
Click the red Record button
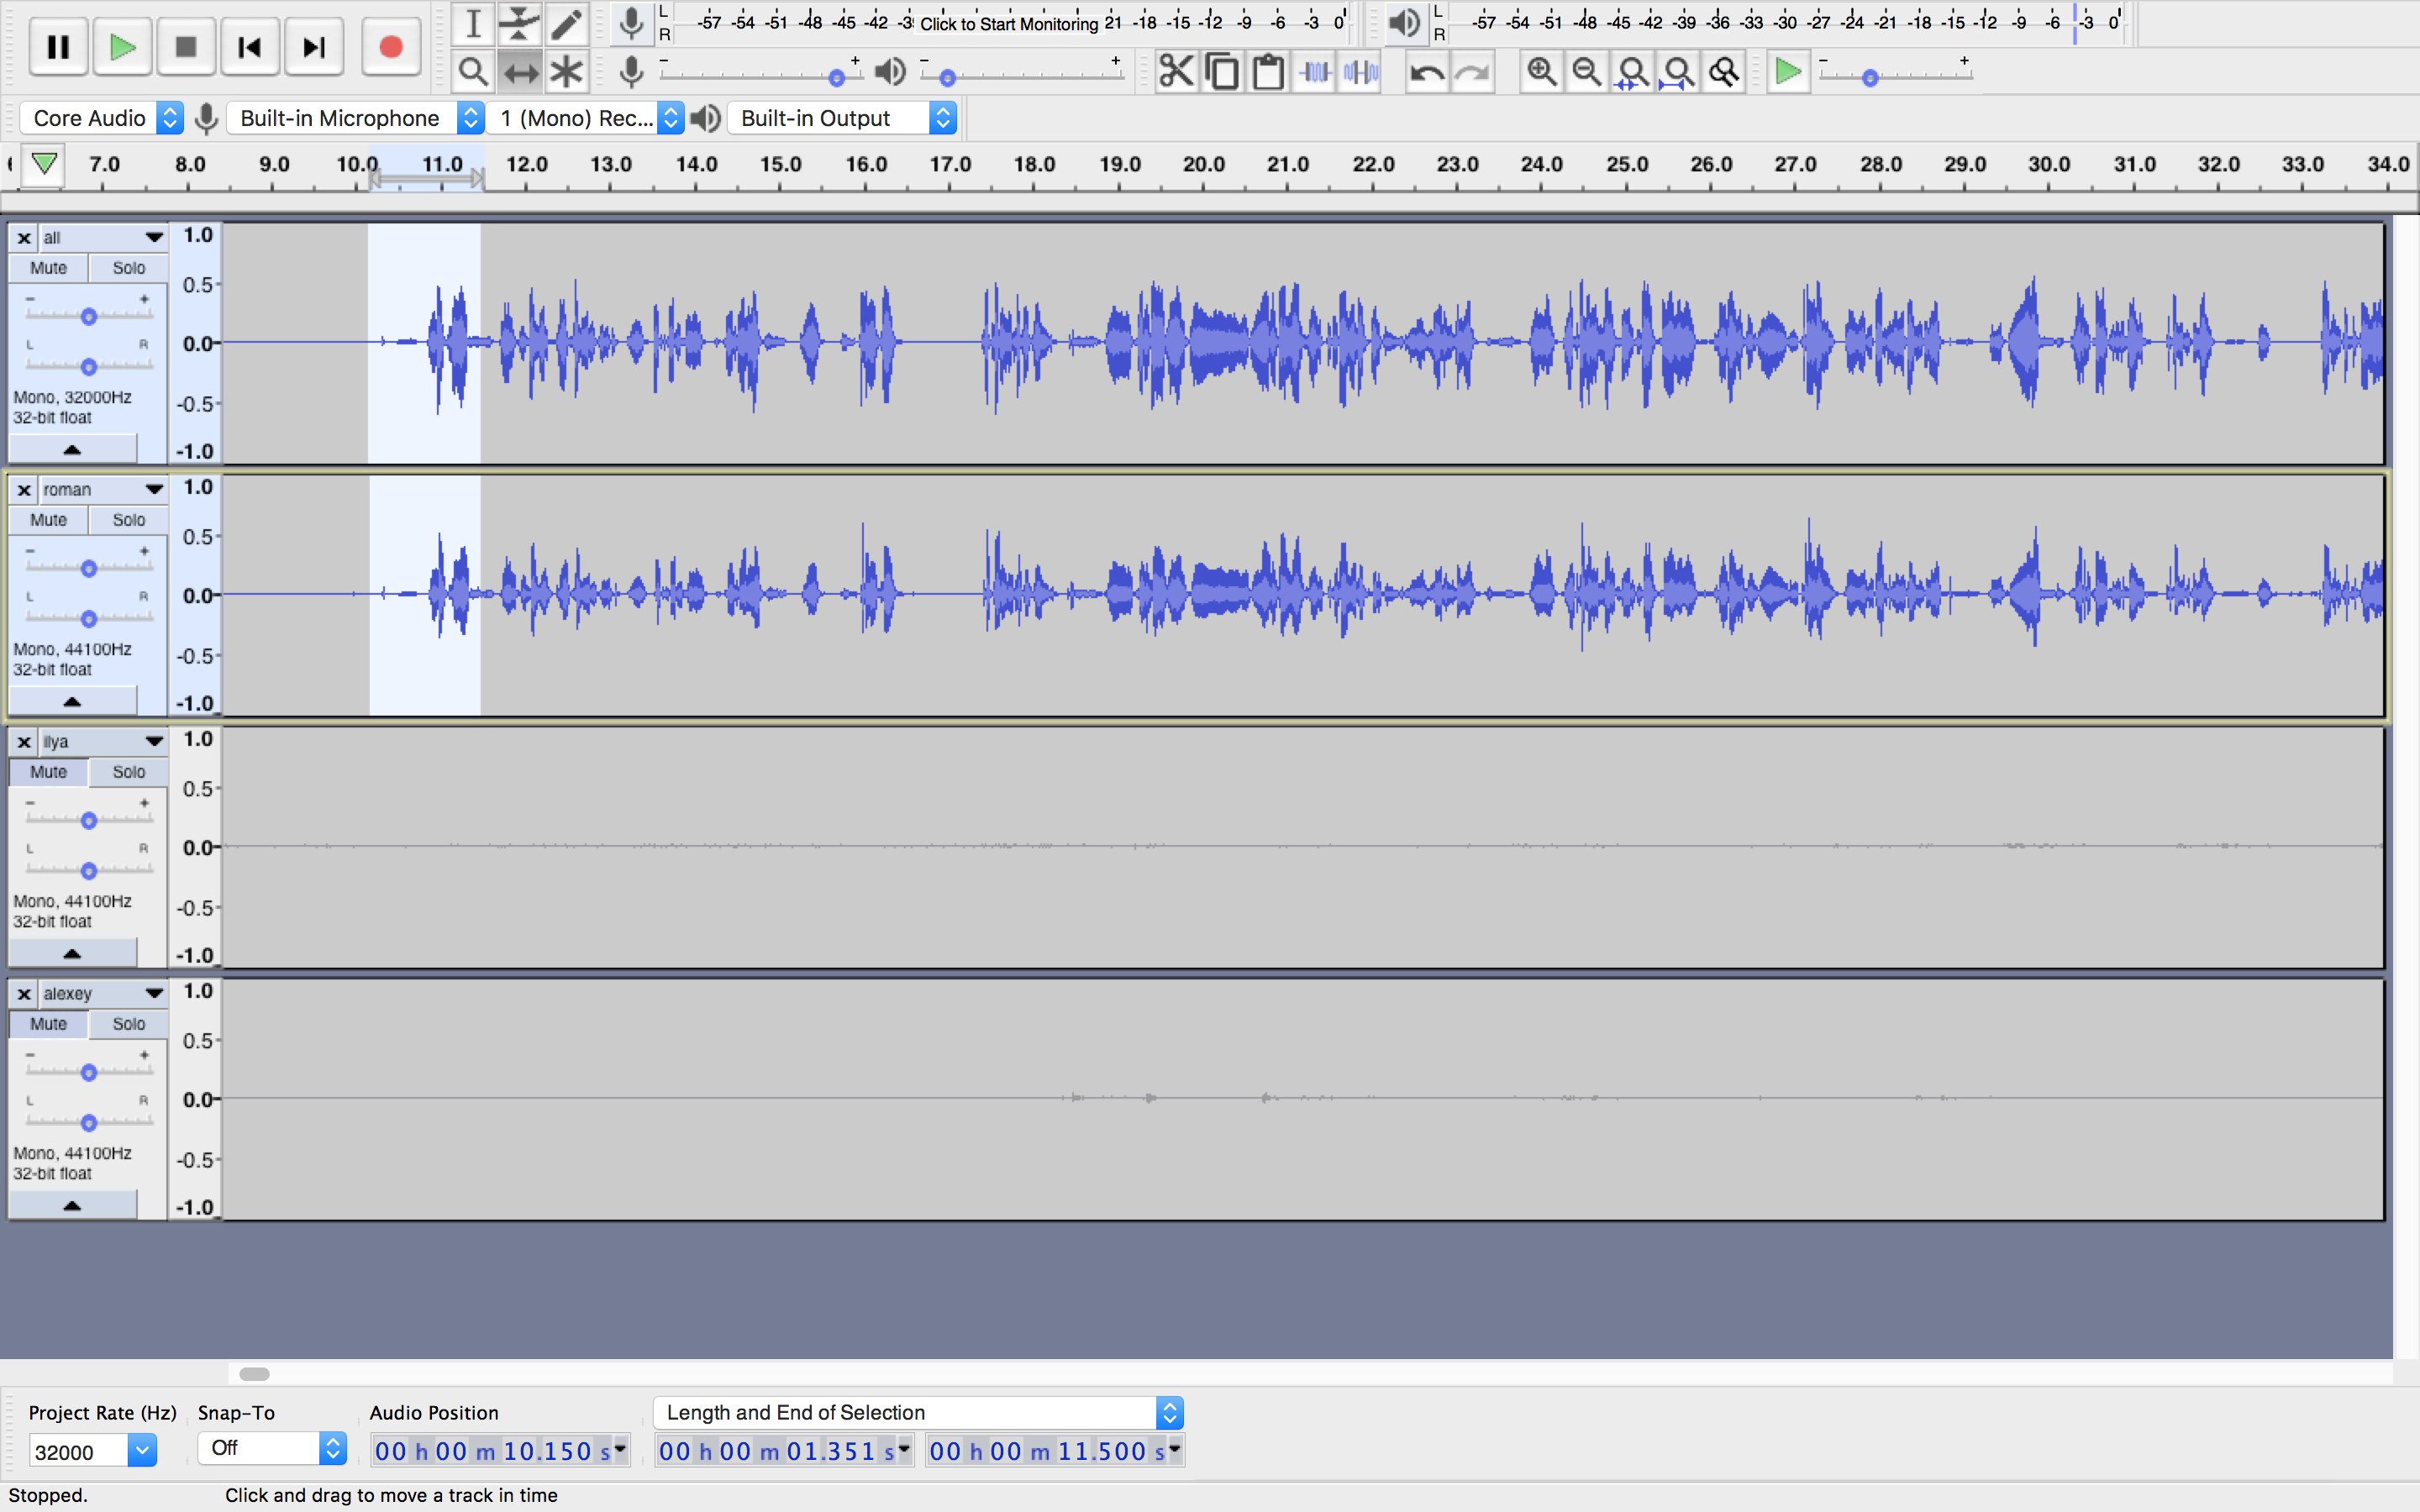pyautogui.click(x=390, y=47)
